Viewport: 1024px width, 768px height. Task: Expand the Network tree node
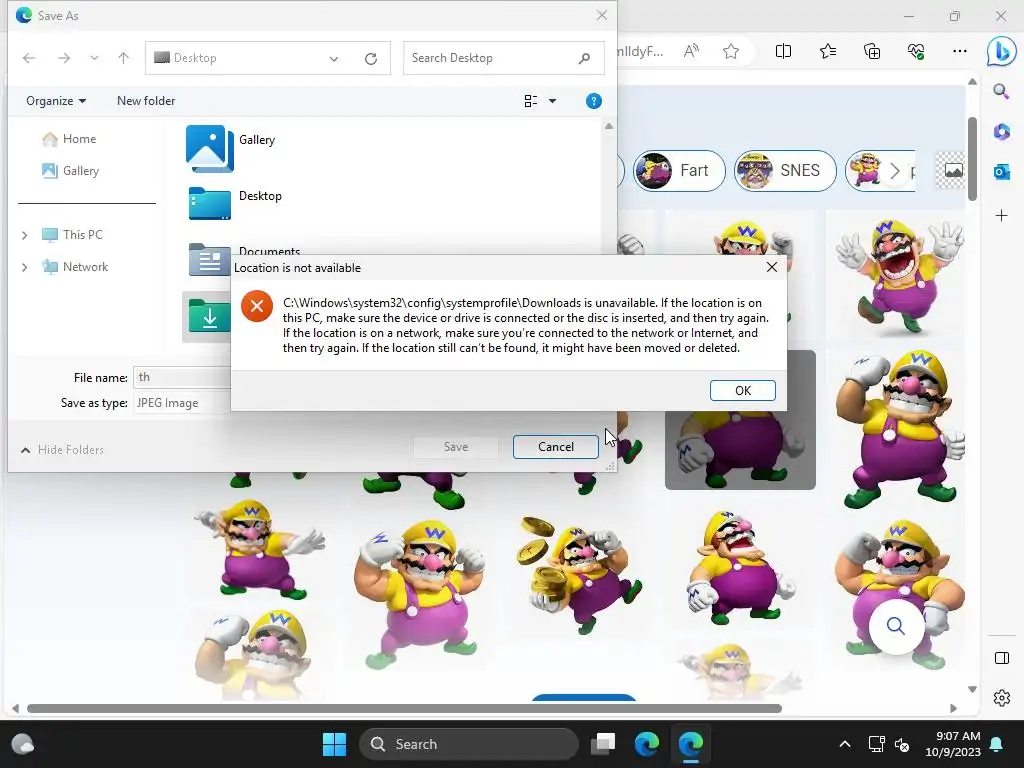point(25,267)
